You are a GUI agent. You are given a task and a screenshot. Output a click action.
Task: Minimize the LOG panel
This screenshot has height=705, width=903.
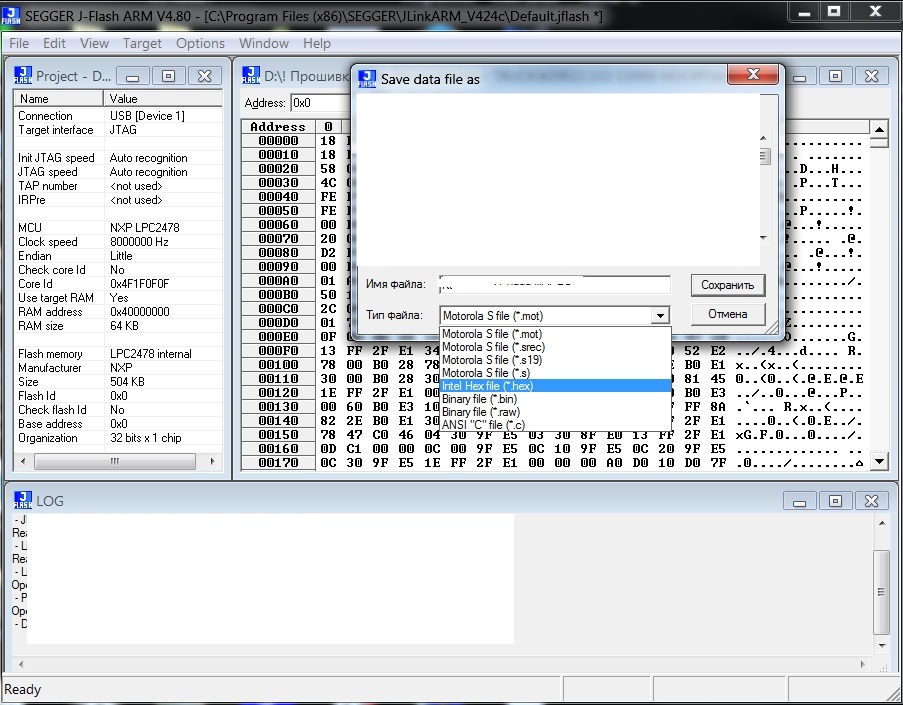click(x=800, y=501)
